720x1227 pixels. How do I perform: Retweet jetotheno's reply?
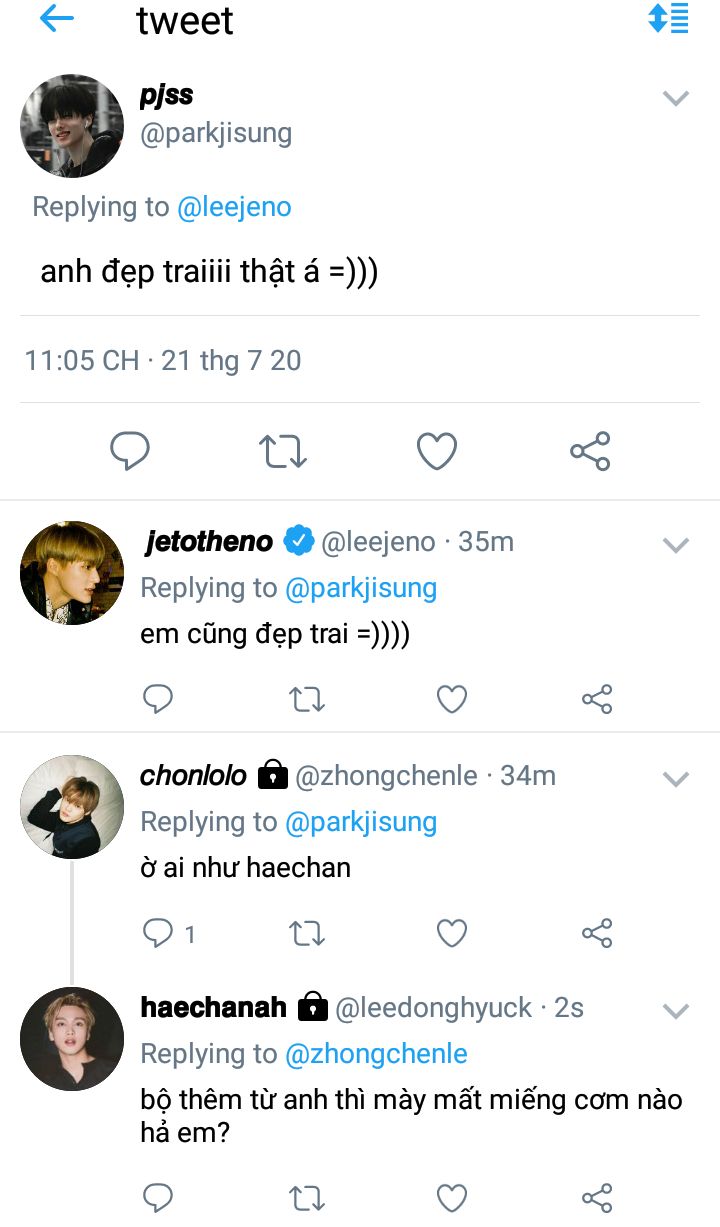click(x=306, y=699)
